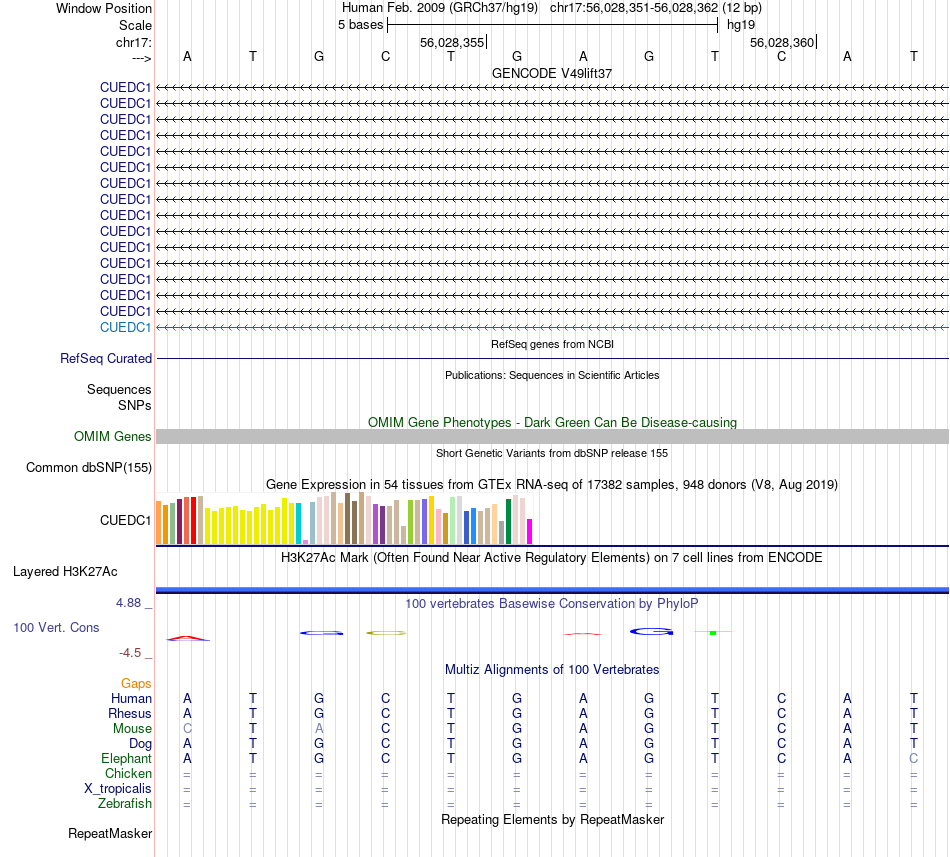The height and width of the screenshot is (857, 950).
Task: Click the gray C mismatch in Mouse row
Action: pos(187,729)
